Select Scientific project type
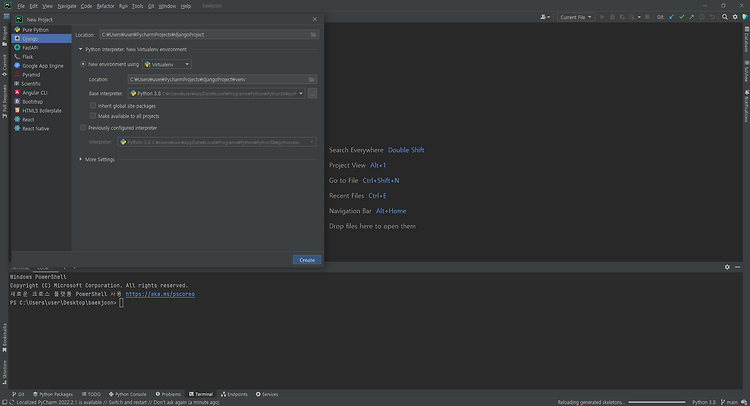 (41, 84)
